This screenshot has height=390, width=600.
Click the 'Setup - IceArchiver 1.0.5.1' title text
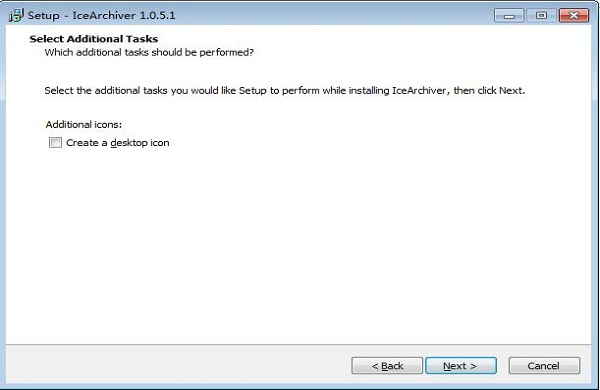tap(101, 15)
